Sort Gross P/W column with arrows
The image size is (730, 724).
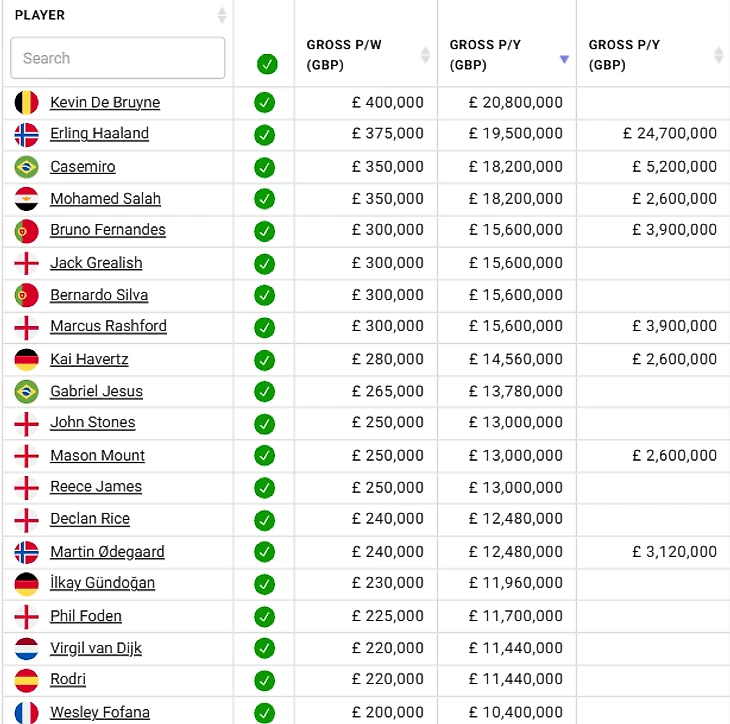pos(425,54)
